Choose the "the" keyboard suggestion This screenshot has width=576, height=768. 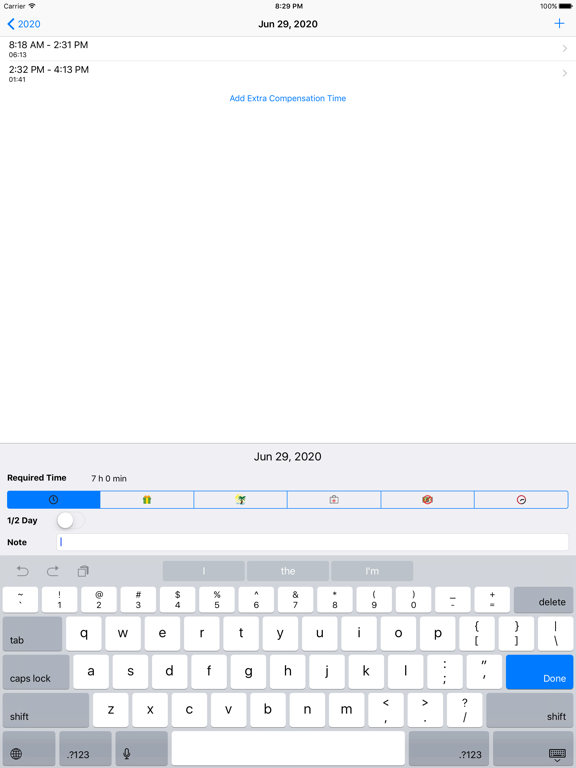tap(288, 571)
